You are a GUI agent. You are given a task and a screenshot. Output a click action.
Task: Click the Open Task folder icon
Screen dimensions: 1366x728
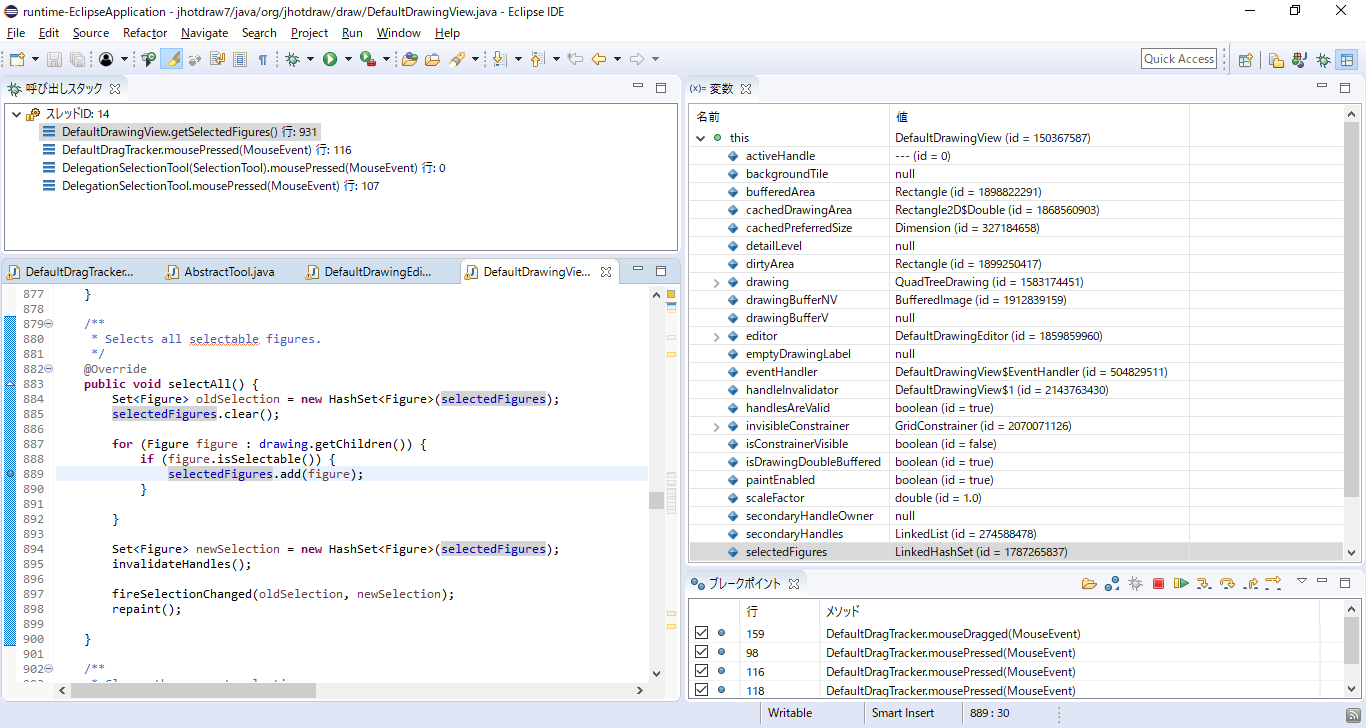[432, 59]
